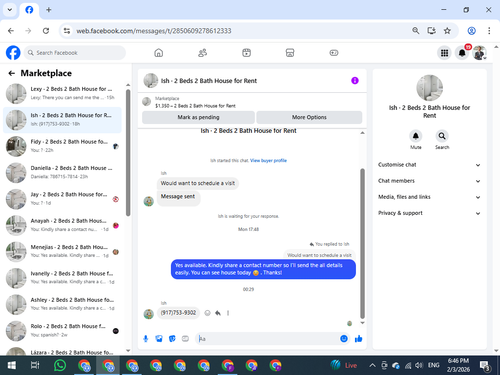Screen dimensions: 500x375
Task: Click the purple conversation info icon
Action: tap(355, 81)
